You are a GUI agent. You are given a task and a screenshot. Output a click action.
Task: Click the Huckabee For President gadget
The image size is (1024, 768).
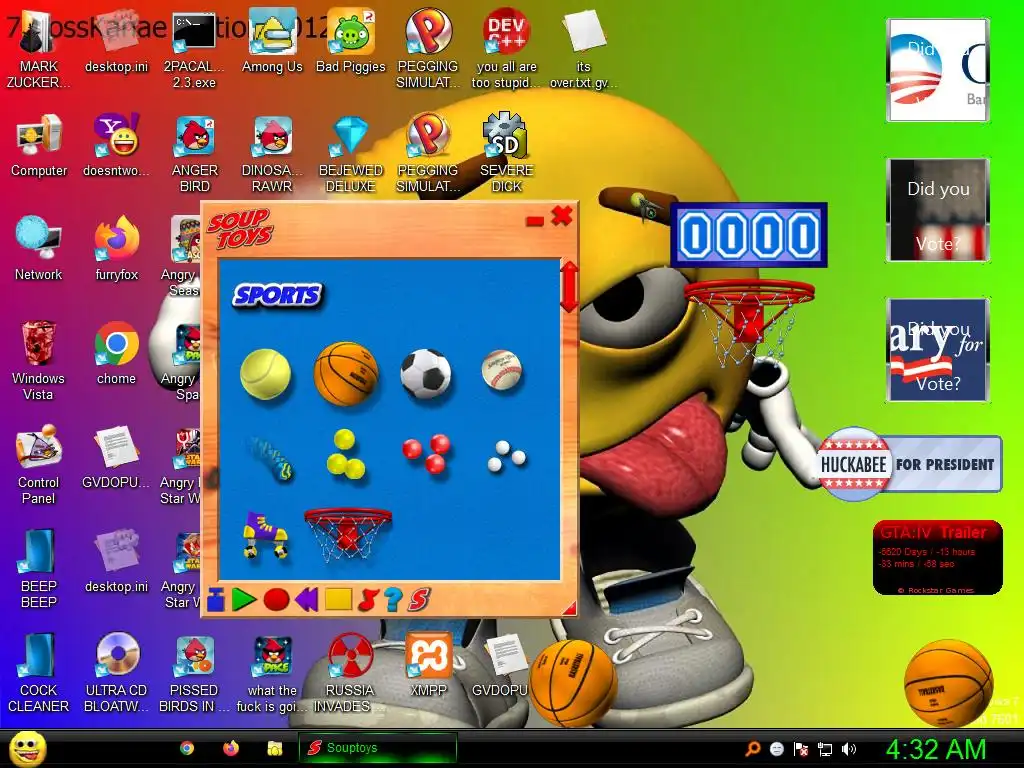click(x=909, y=464)
